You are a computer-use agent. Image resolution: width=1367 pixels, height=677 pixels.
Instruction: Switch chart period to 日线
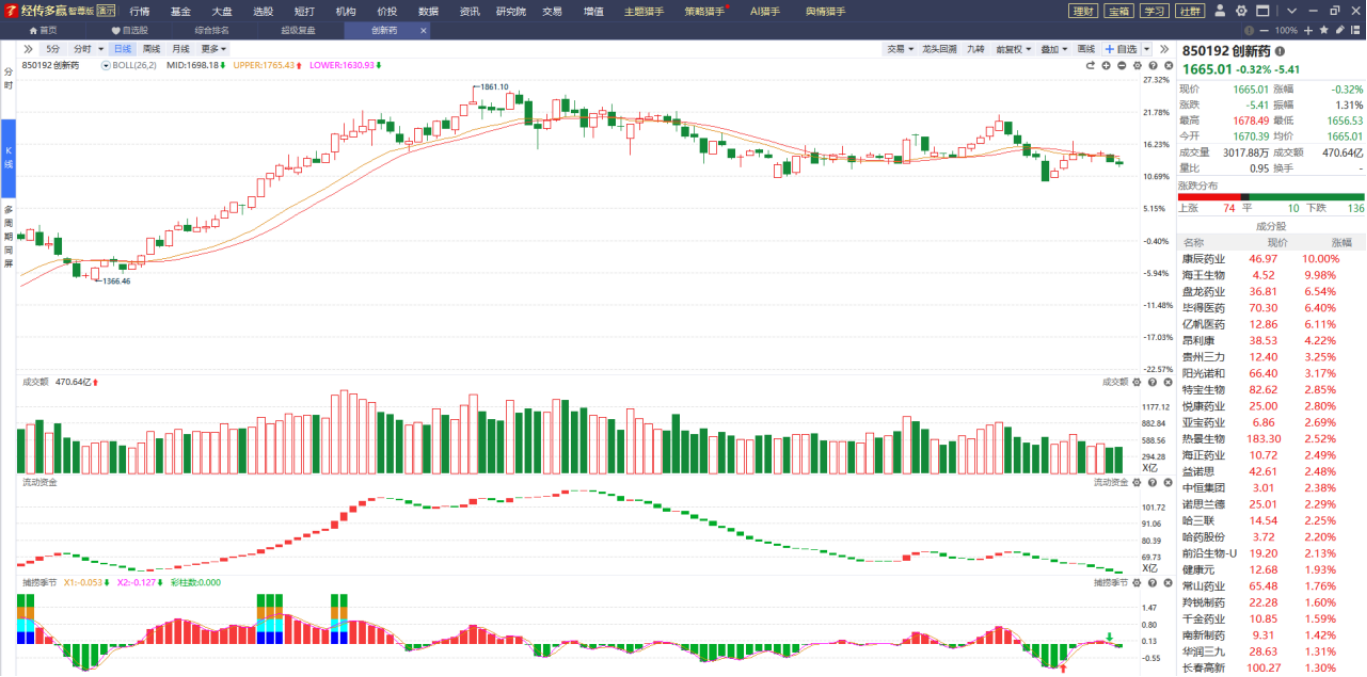(122, 48)
